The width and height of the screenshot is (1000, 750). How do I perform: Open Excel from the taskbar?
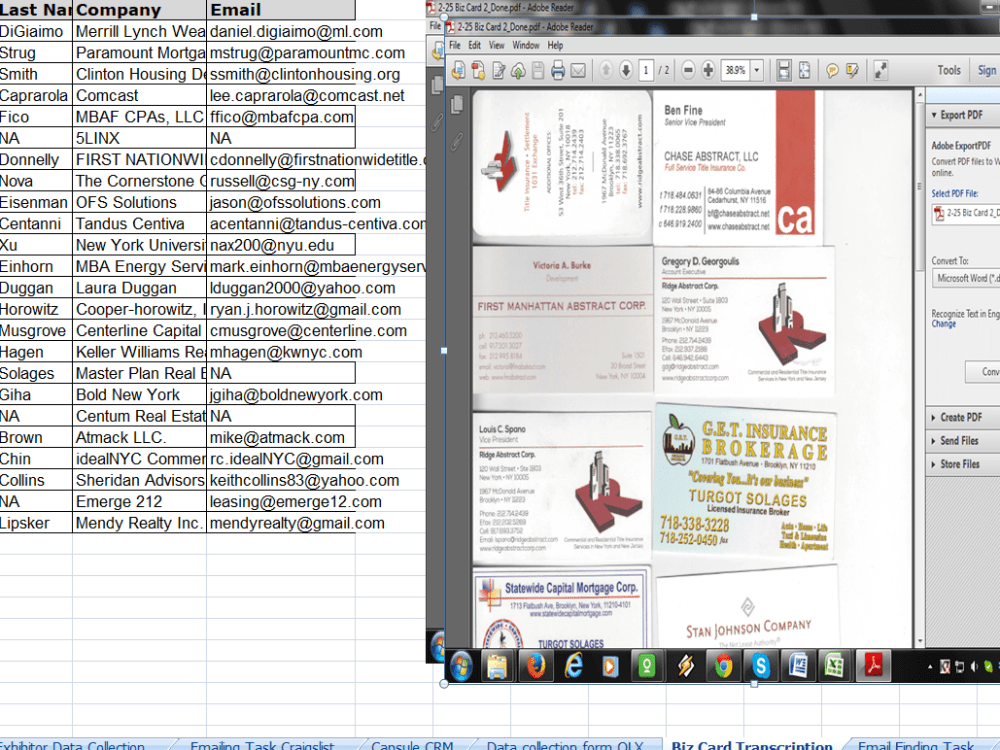tap(835, 666)
